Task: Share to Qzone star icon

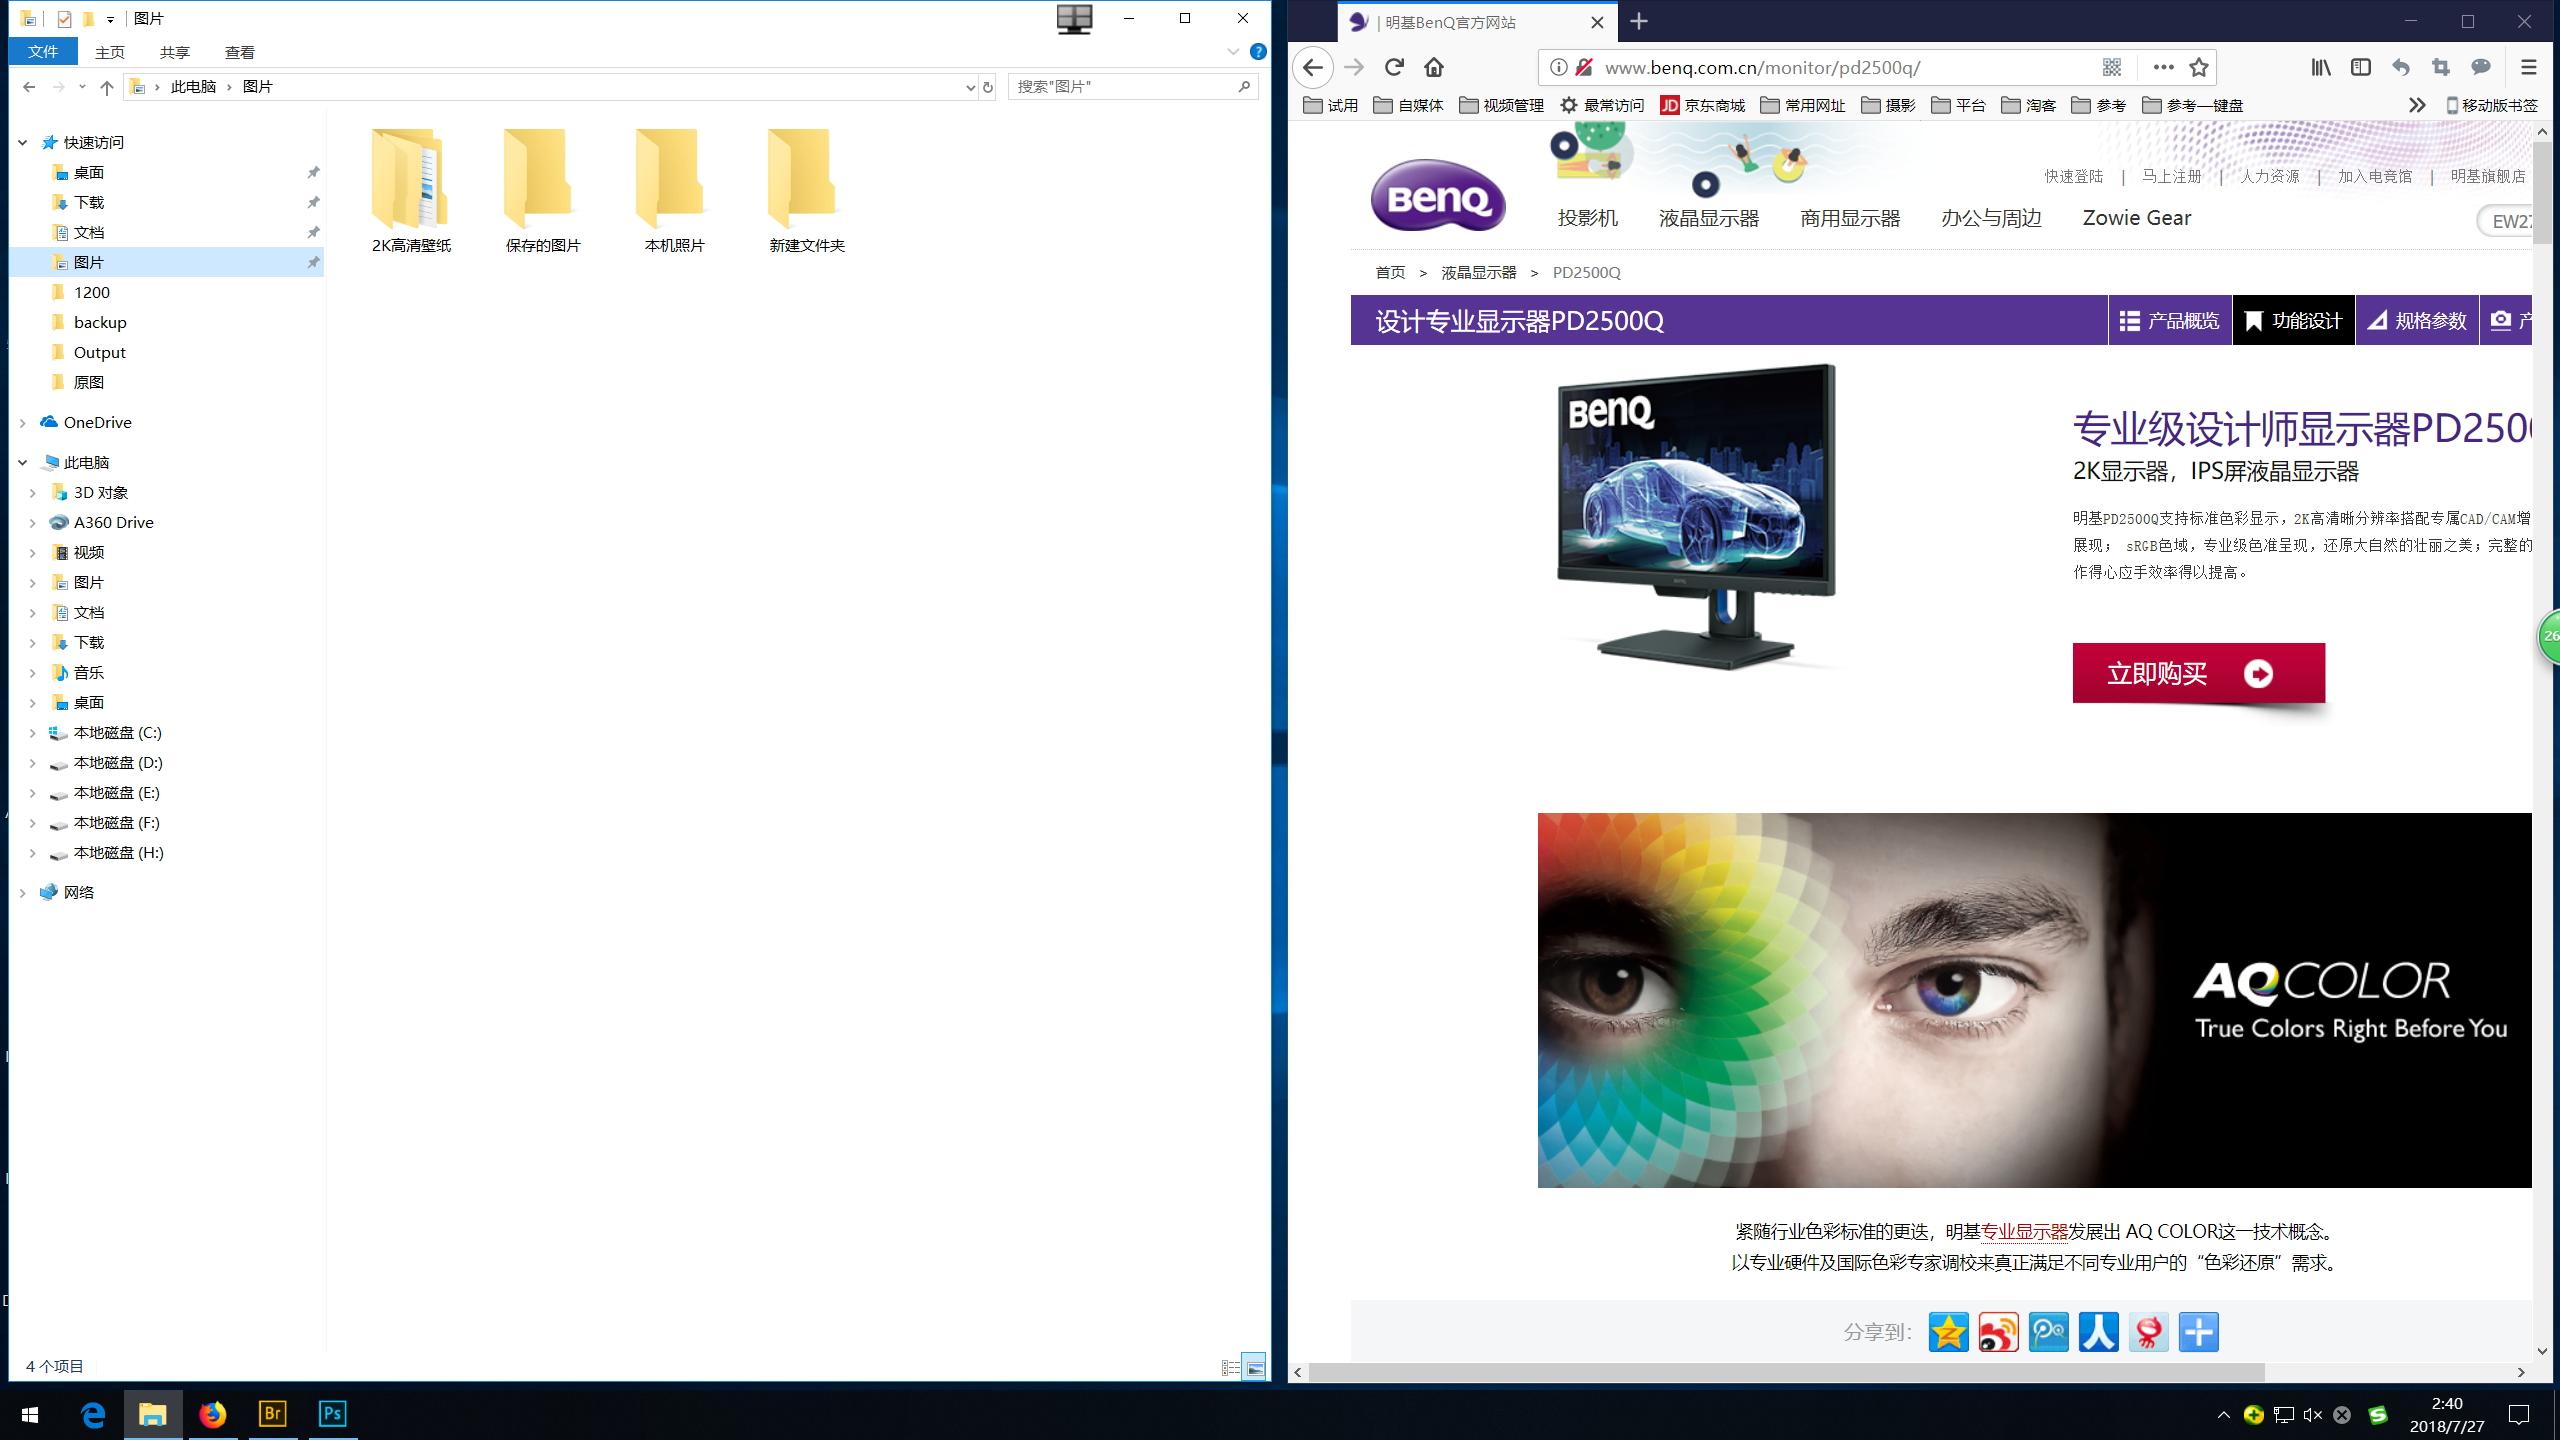Action: [x=1949, y=1332]
